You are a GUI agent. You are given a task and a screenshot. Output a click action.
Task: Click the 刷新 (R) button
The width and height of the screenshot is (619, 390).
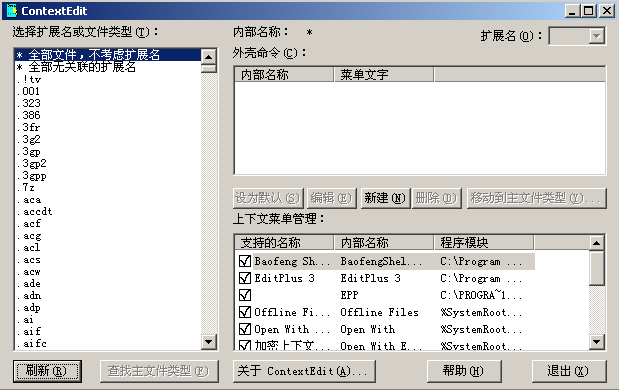point(47,371)
